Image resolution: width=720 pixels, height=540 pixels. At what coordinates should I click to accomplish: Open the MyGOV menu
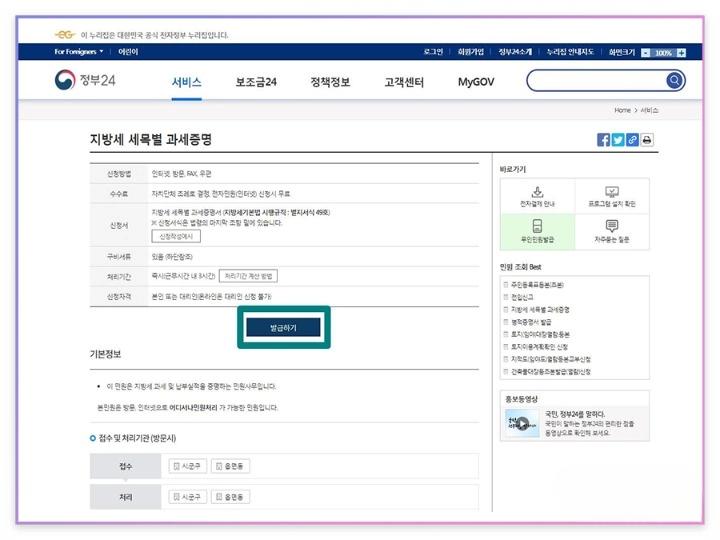[476, 82]
